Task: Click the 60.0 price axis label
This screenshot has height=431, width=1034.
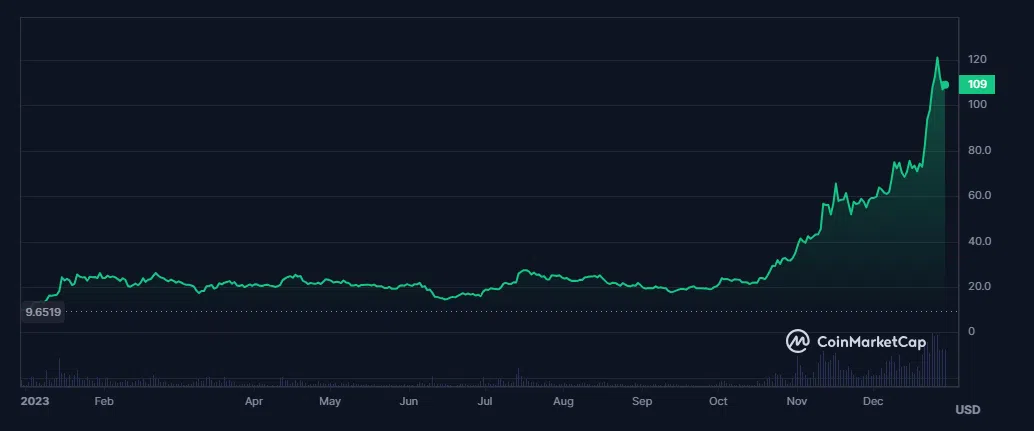Action: click(x=980, y=196)
